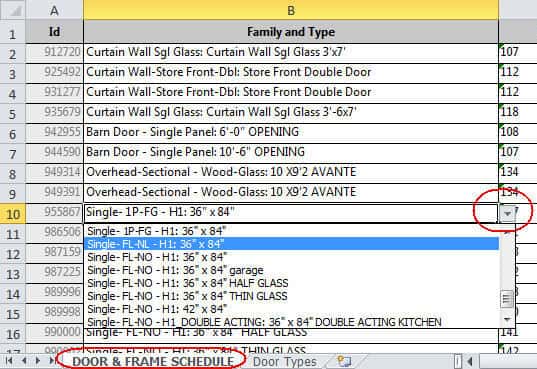This screenshot has width=537, height=369.
Task: Click Id cell 987159
Action: coord(54,252)
